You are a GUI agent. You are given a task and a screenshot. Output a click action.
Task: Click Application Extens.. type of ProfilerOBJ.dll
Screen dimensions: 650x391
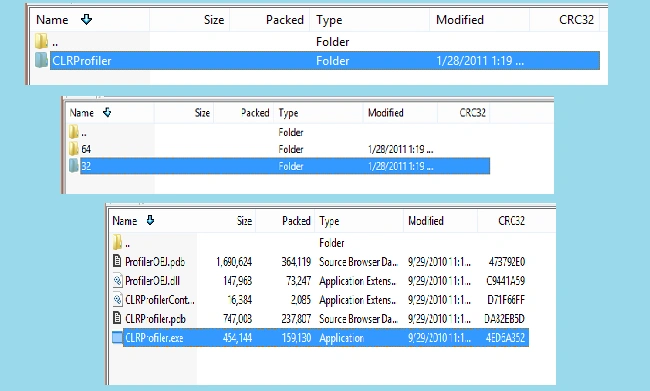click(x=357, y=281)
